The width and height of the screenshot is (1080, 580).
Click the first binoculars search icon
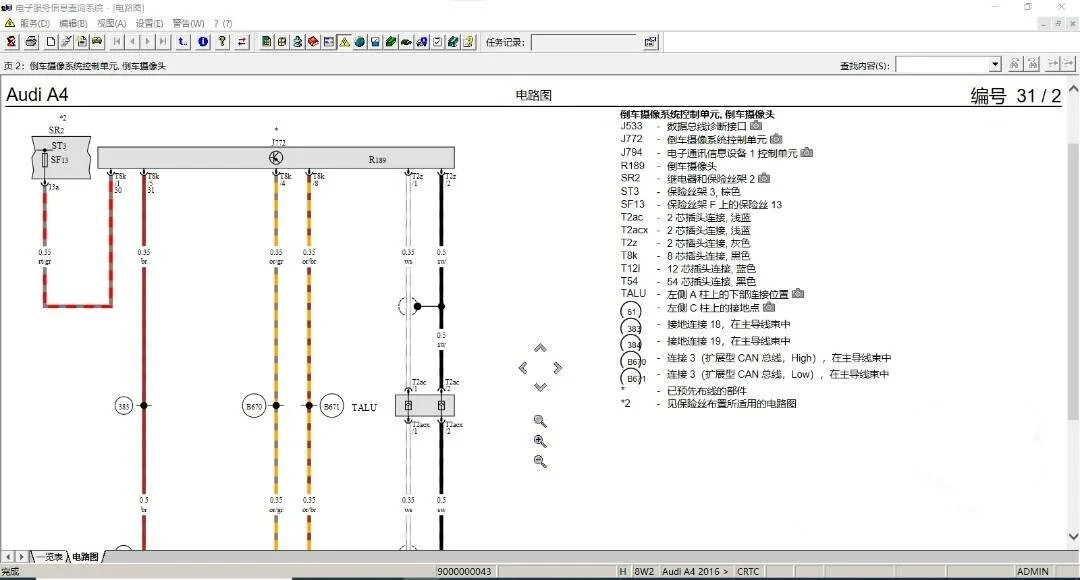pos(1014,64)
